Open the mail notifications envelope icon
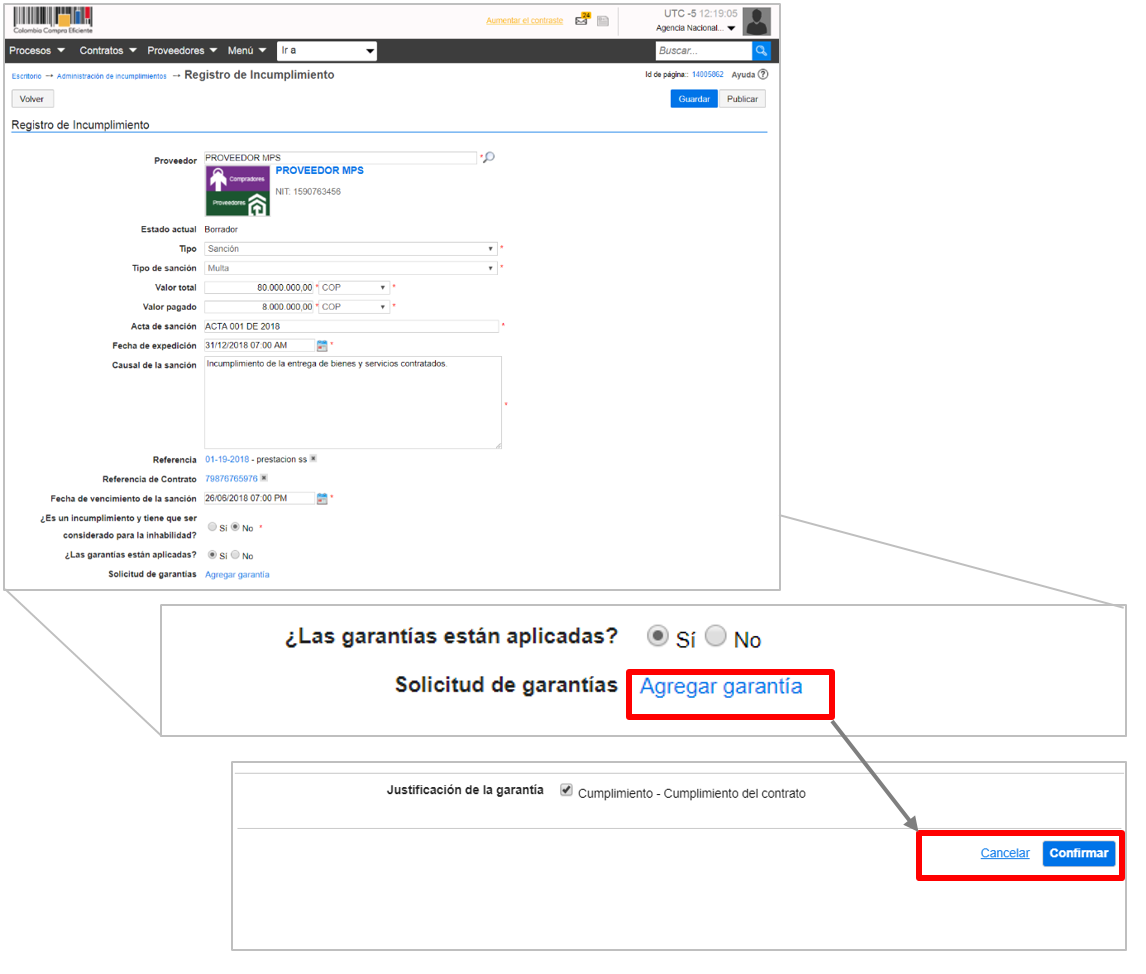Screen dimensions: 1146x974 click(582, 20)
